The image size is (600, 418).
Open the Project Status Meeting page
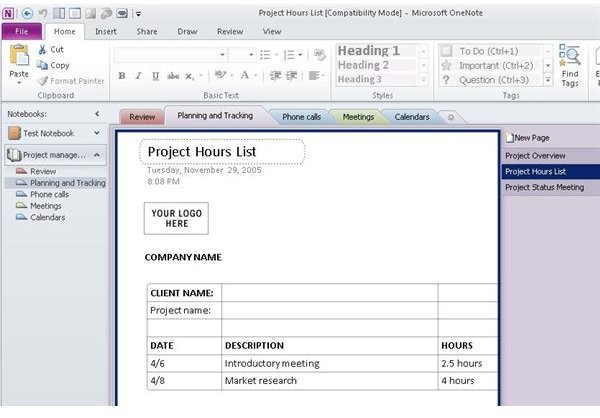coord(551,187)
